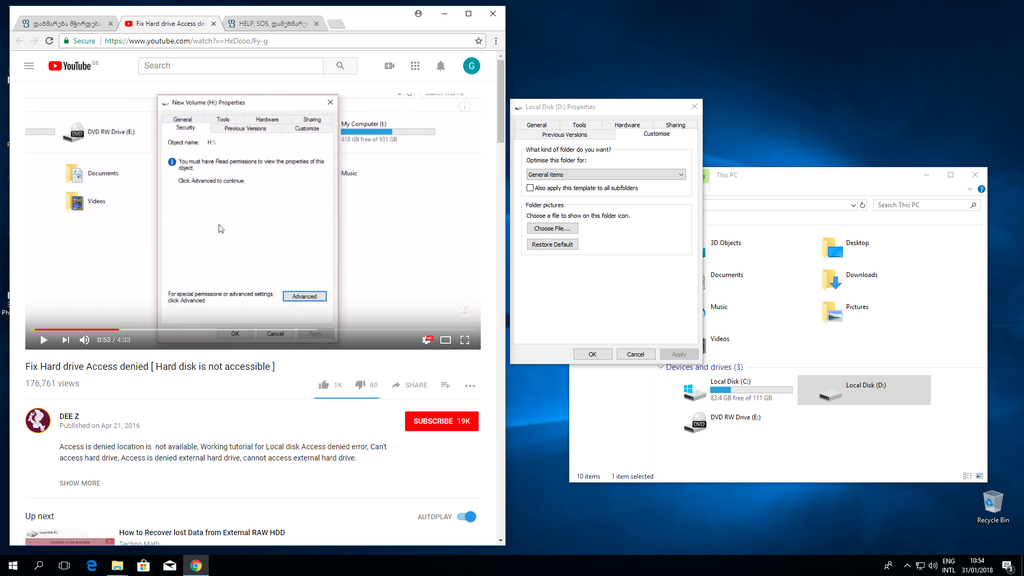Viewport: 1024px width, 576px height.
Task: Open the Chrome three-dot menu
Action: point(496,40)
